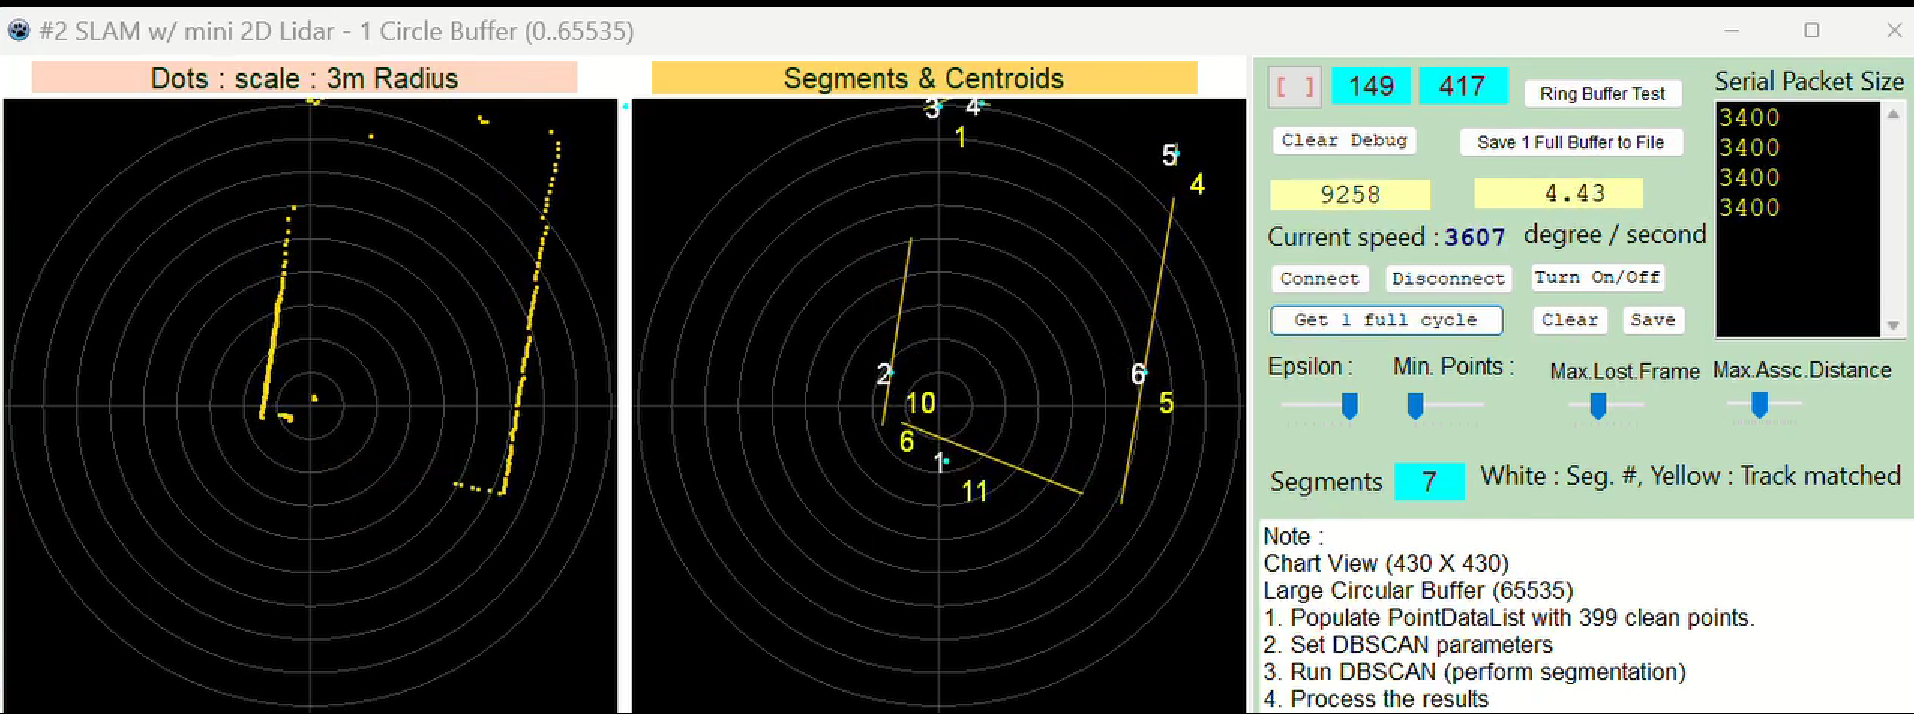This screenshot has height=714, width=1914.
Task: Click the 'Serial Packet Size' label
Action: [x=1809, y=81]
